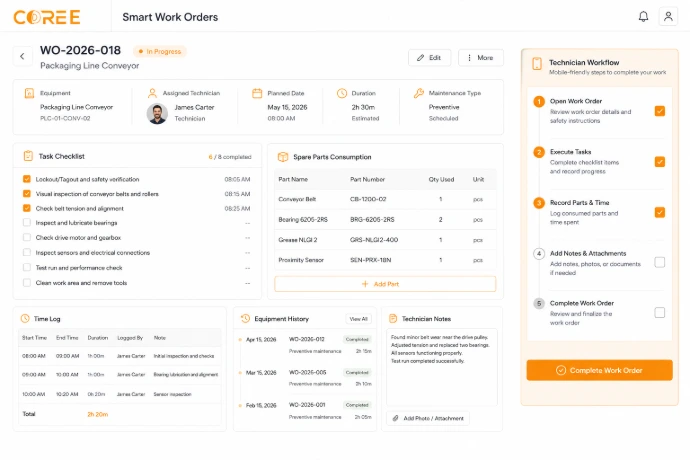690x460 pixels.
Task: Check the Complete Work Order step box
Action: click(660, 313)
